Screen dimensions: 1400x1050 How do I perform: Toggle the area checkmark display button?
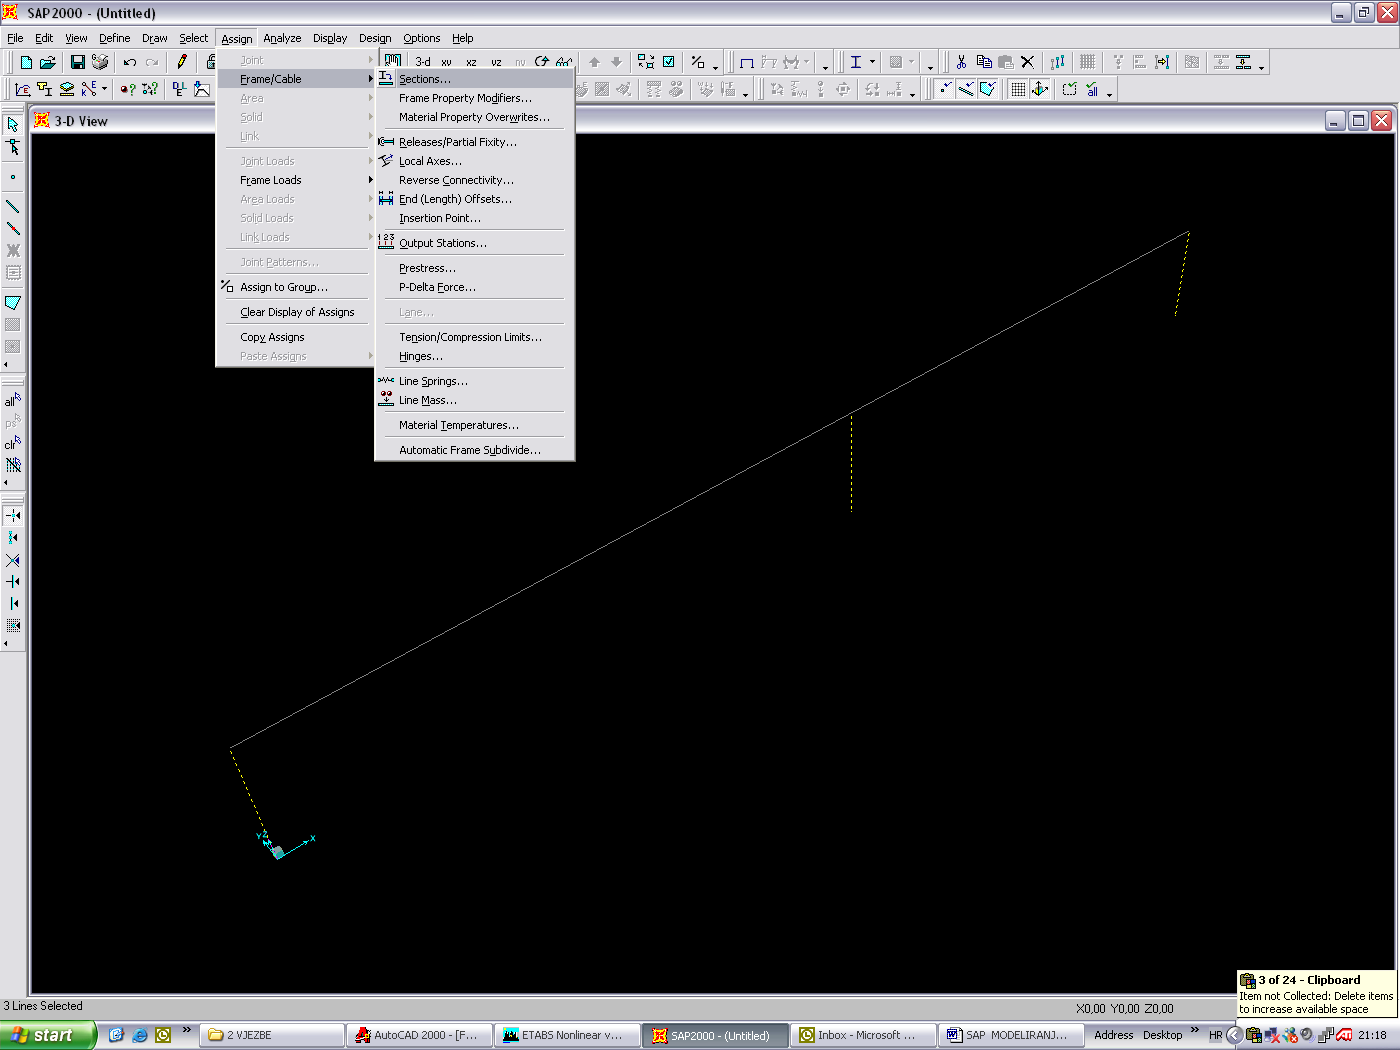tap(988, 89)
